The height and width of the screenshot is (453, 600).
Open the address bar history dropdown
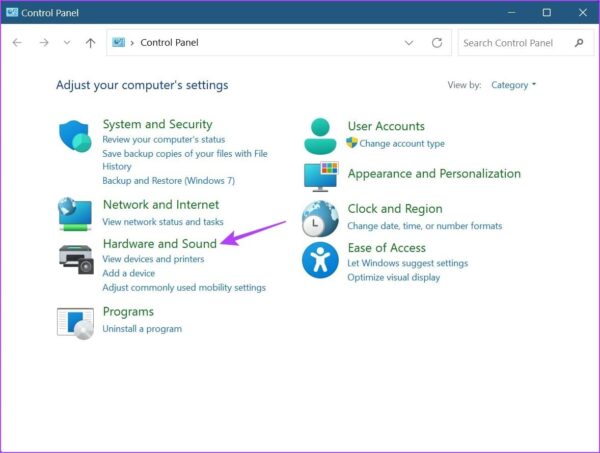click(x=408, y=43)
